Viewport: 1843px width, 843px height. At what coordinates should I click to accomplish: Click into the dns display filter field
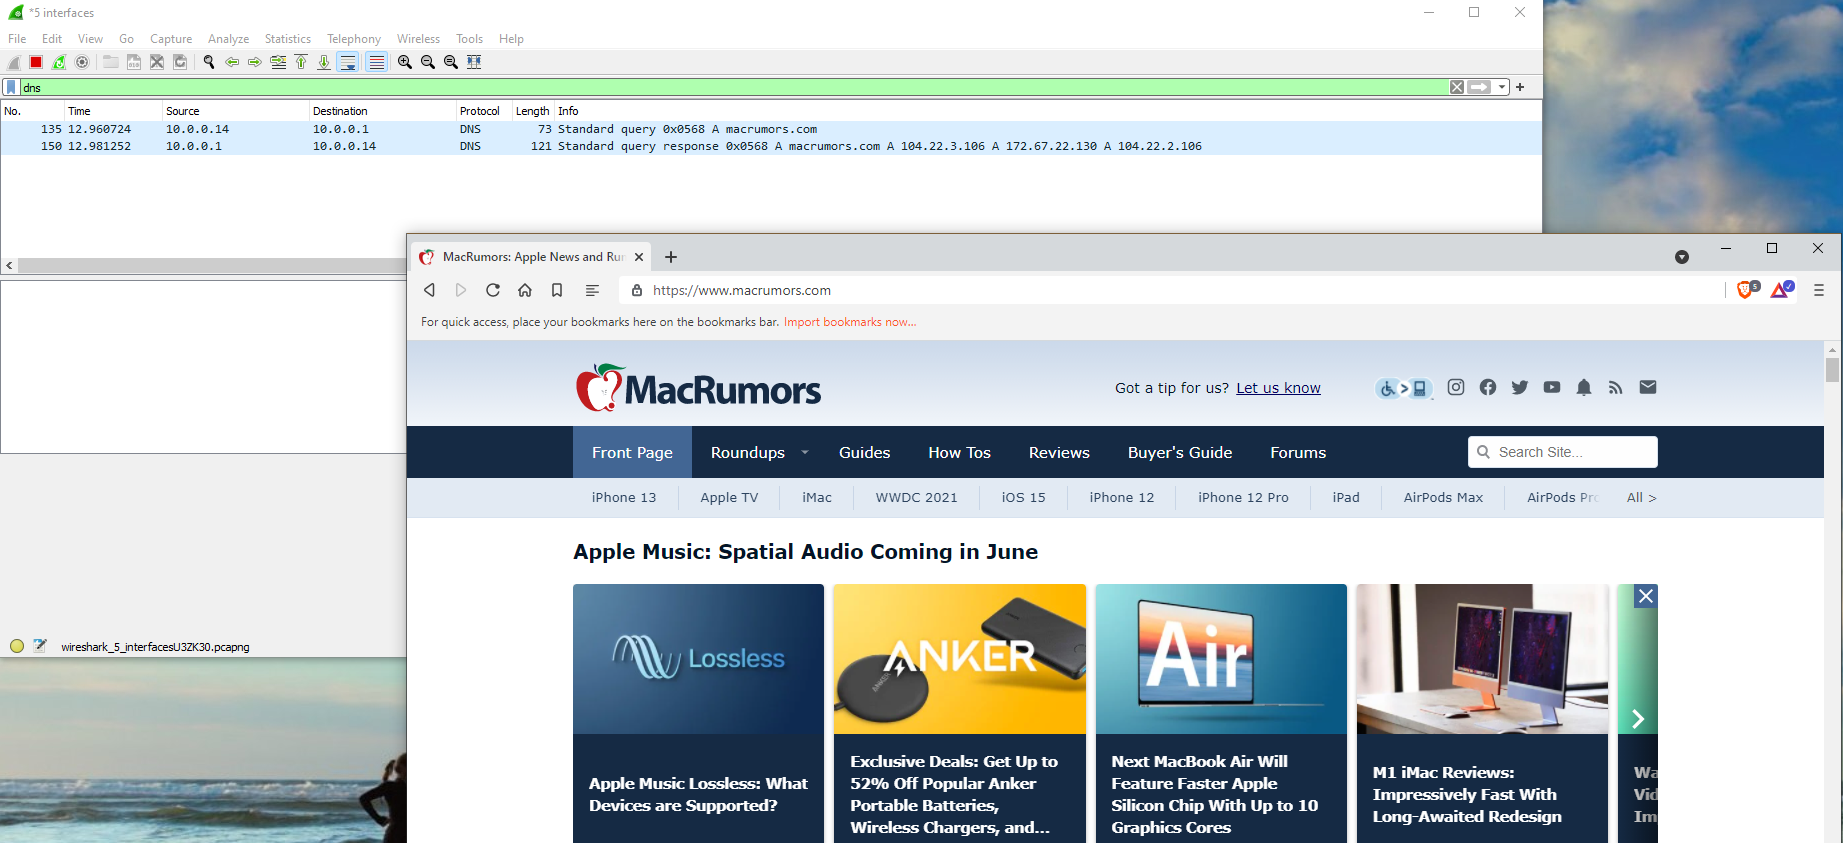[734, 87]
